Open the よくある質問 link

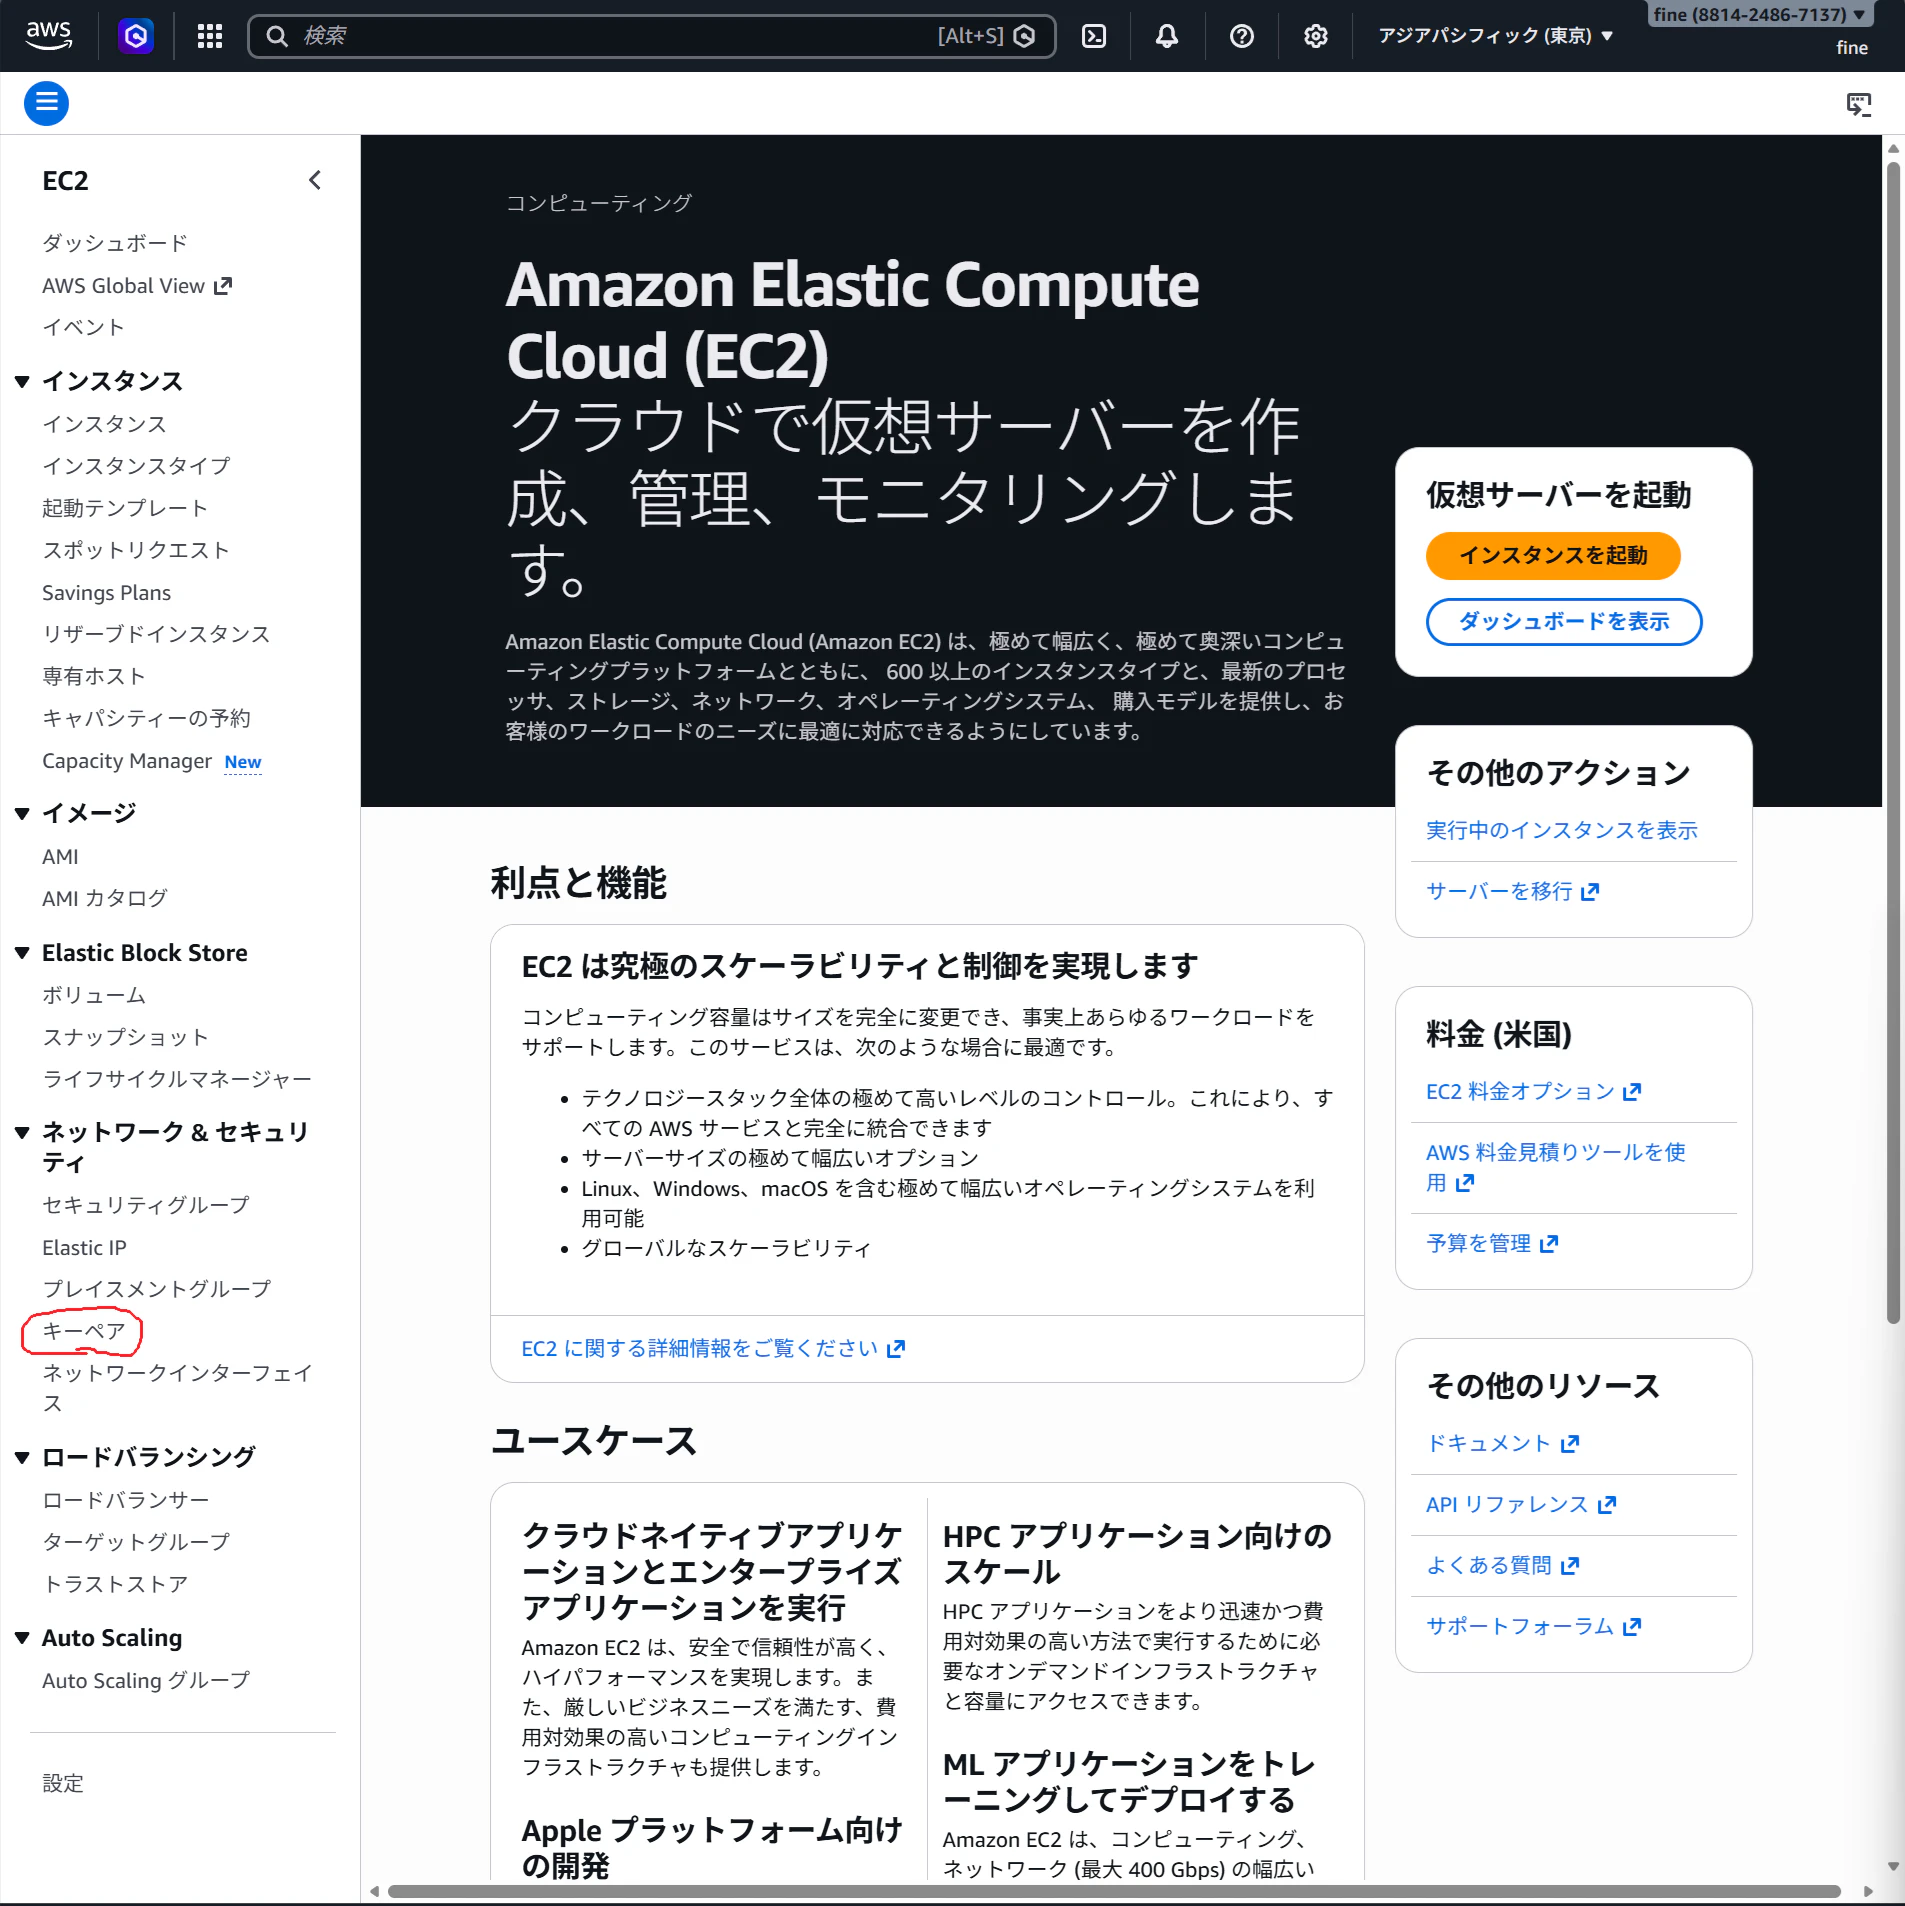[x=1502, y=1565]
